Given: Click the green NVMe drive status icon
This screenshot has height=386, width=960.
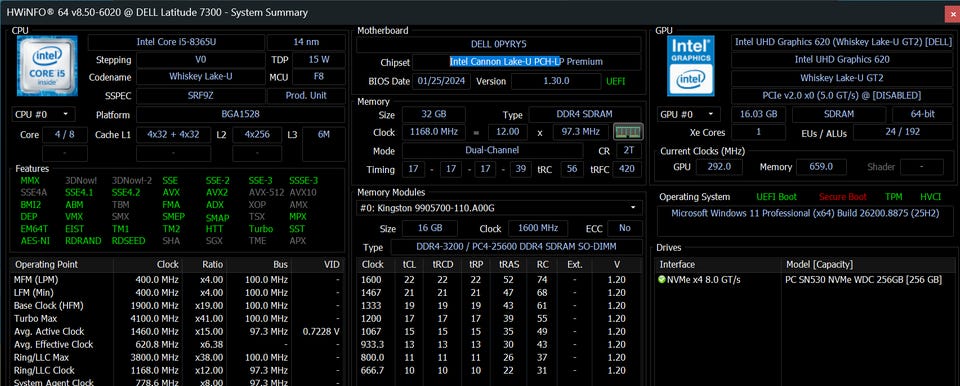Looking at the screenshot, I should 661,279.
